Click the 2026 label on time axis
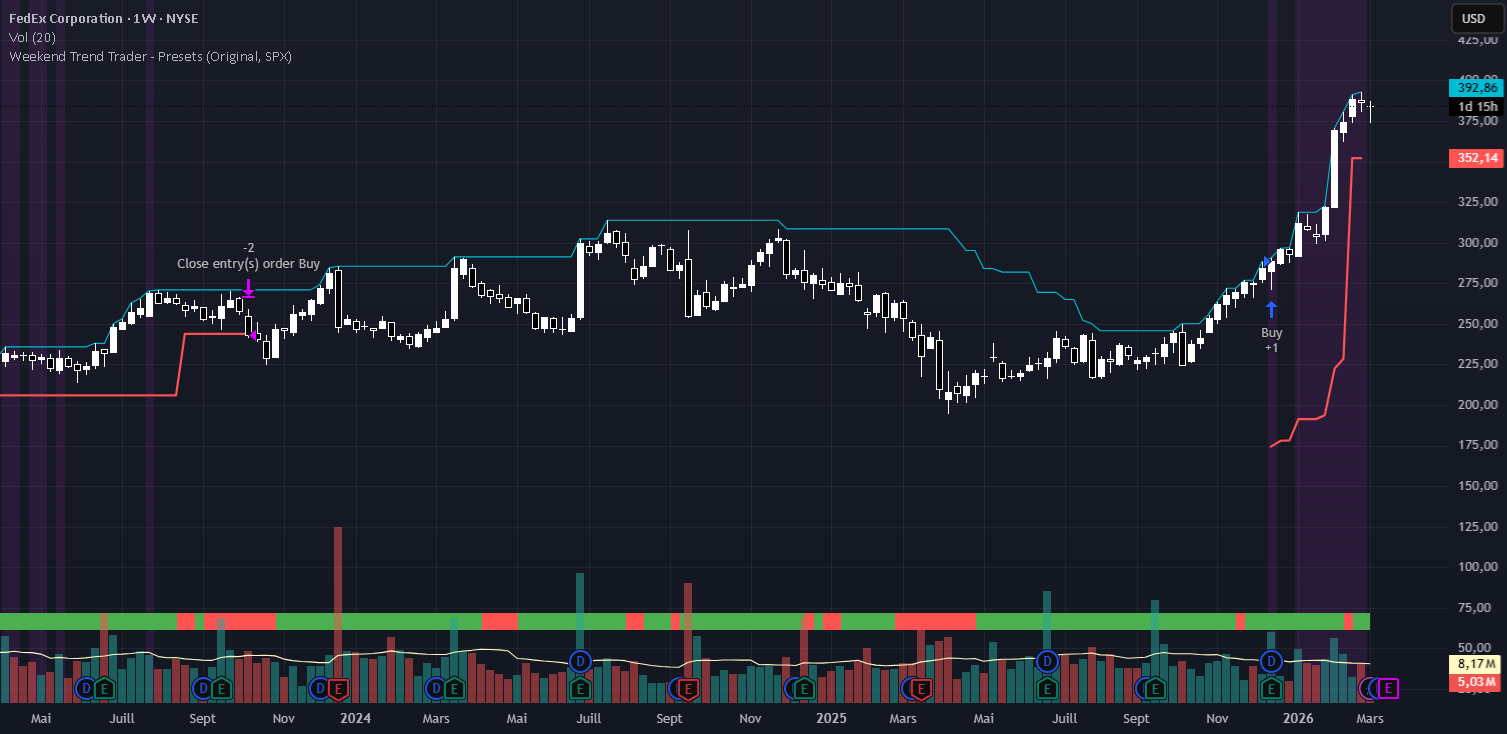 coord(1298,718)
